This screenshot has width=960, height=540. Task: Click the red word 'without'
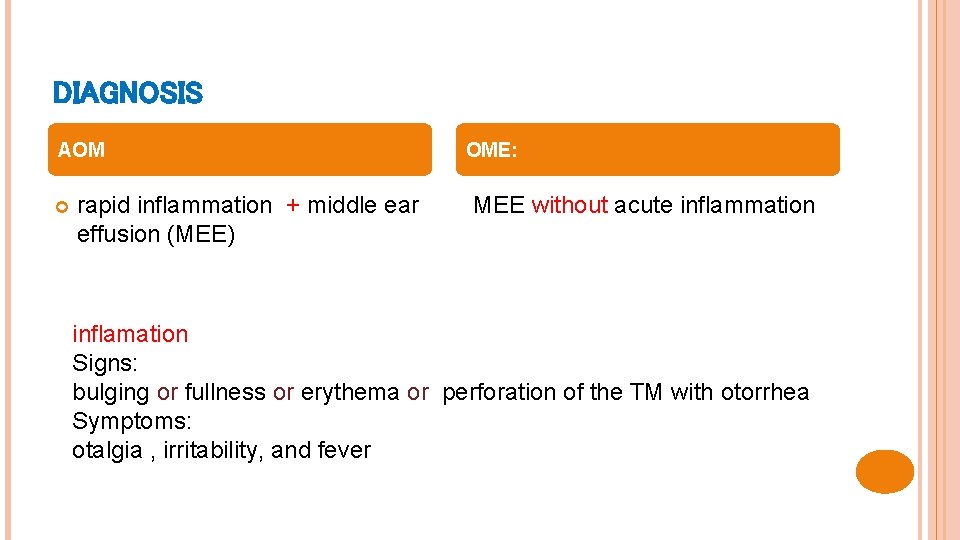(x=569, y=205)
